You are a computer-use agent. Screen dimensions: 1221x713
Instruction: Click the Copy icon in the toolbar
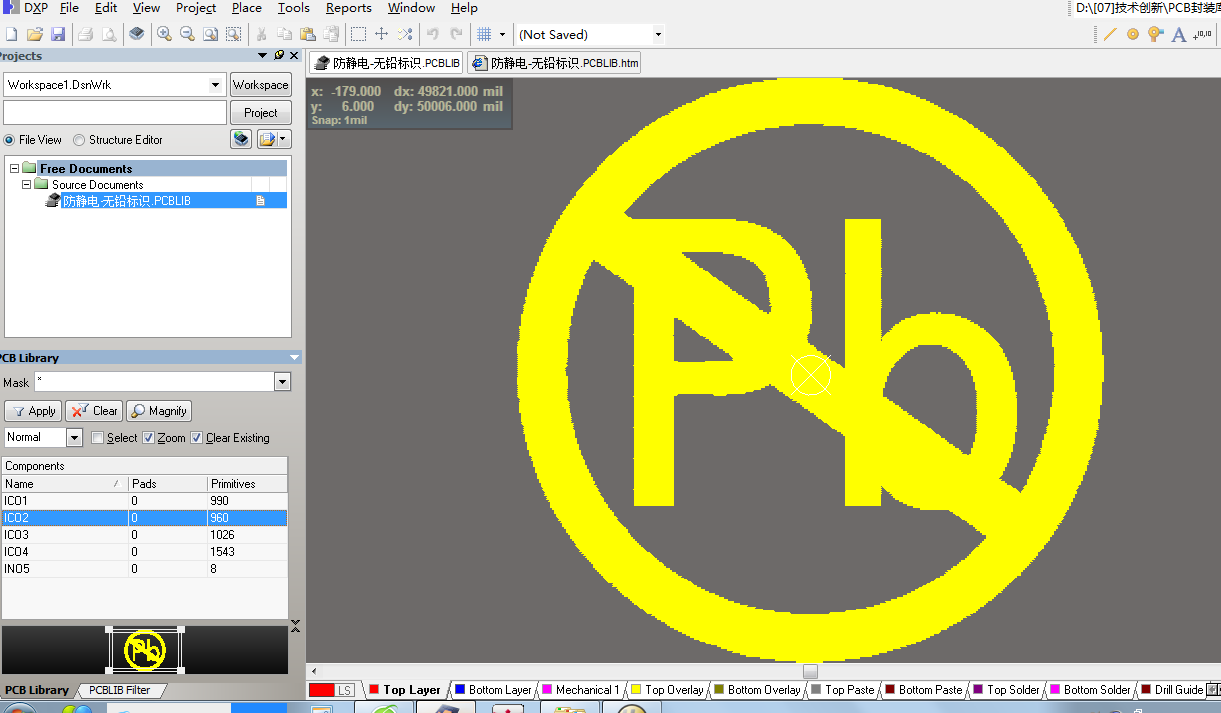(285, 34)
